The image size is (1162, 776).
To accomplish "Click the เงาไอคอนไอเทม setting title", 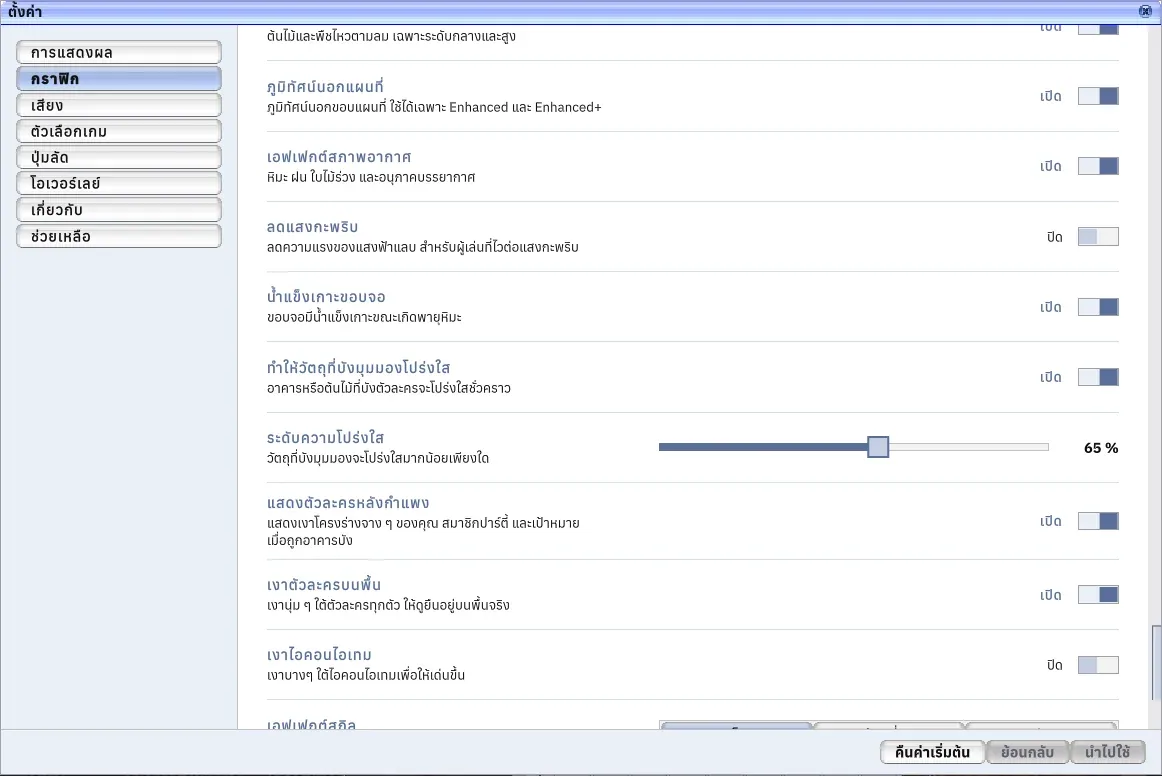I will [319, 654].
